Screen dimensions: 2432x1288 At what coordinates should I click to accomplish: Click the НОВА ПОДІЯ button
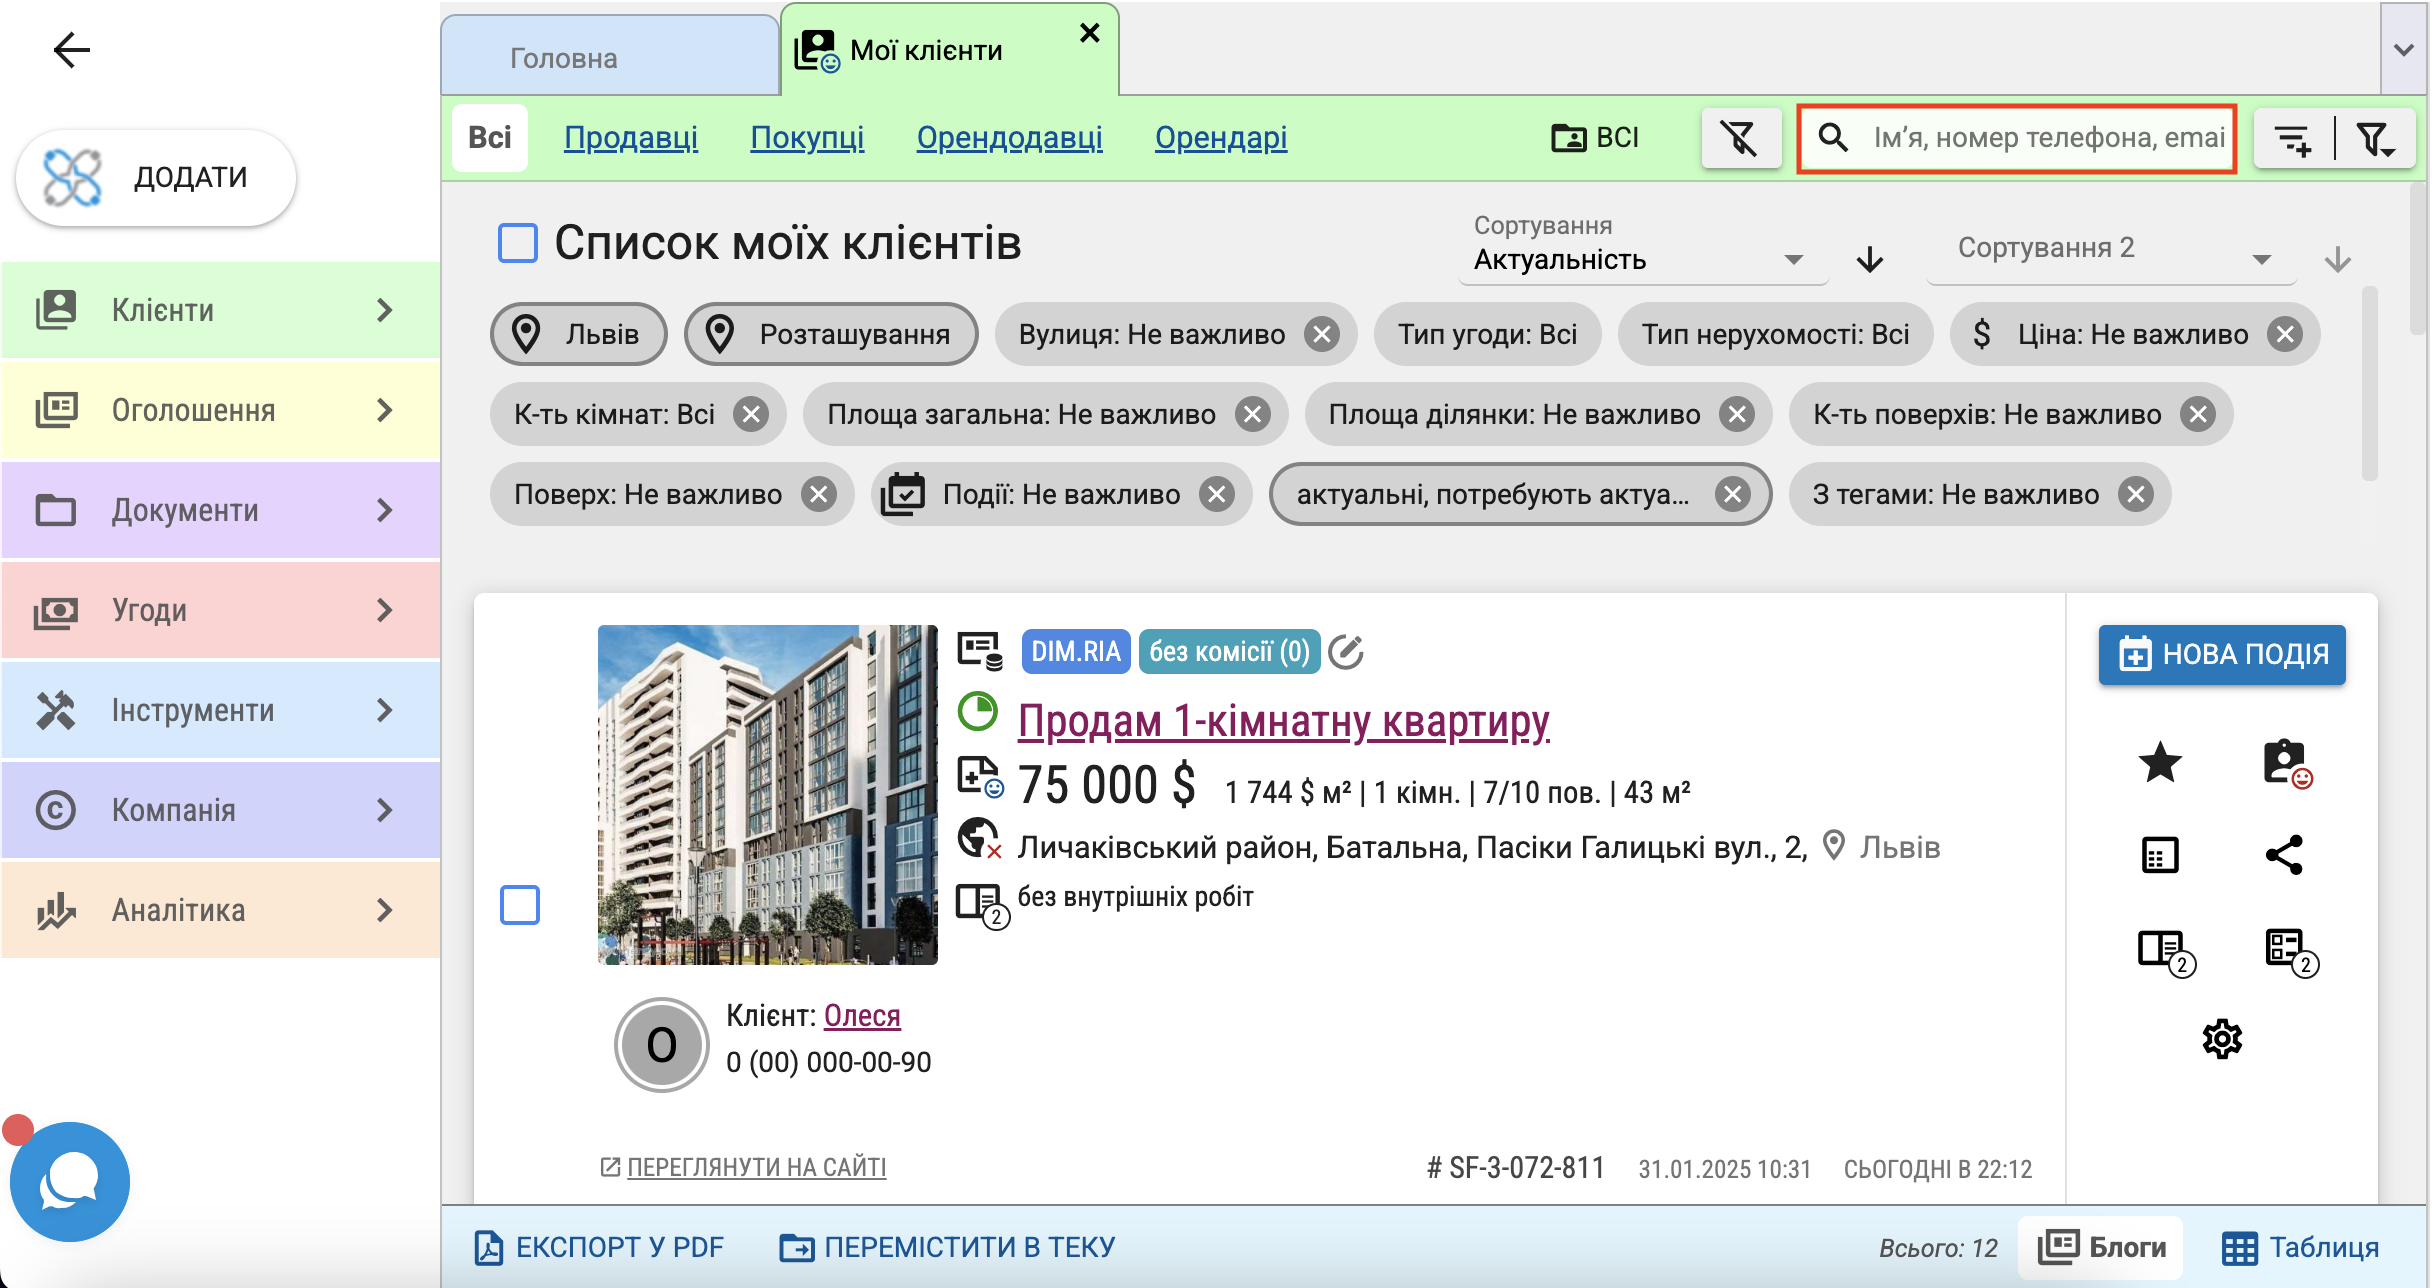coord(2222,655)
